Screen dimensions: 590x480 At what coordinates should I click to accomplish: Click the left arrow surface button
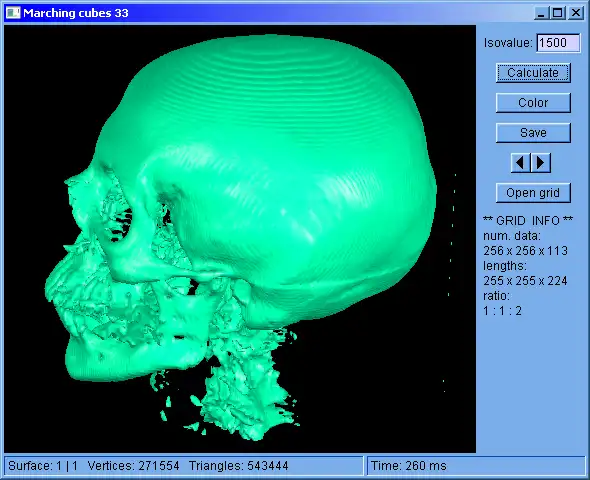point(520,163)
